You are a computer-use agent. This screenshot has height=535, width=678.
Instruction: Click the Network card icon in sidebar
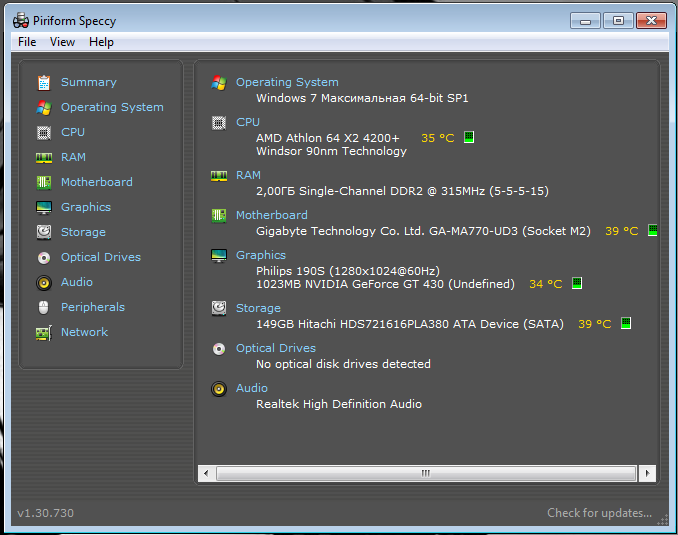[44, 333]
